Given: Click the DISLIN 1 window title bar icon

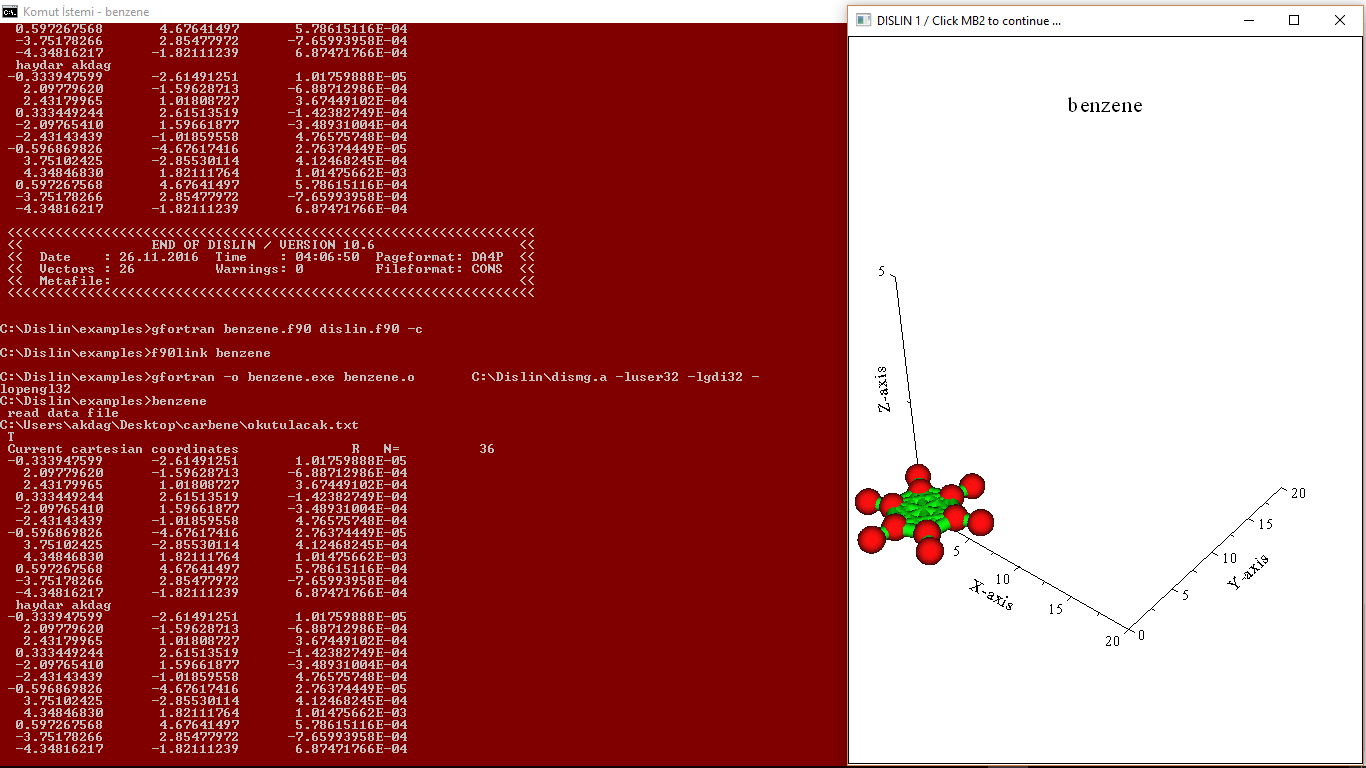Looking at the screenshot, I should 864,20.
